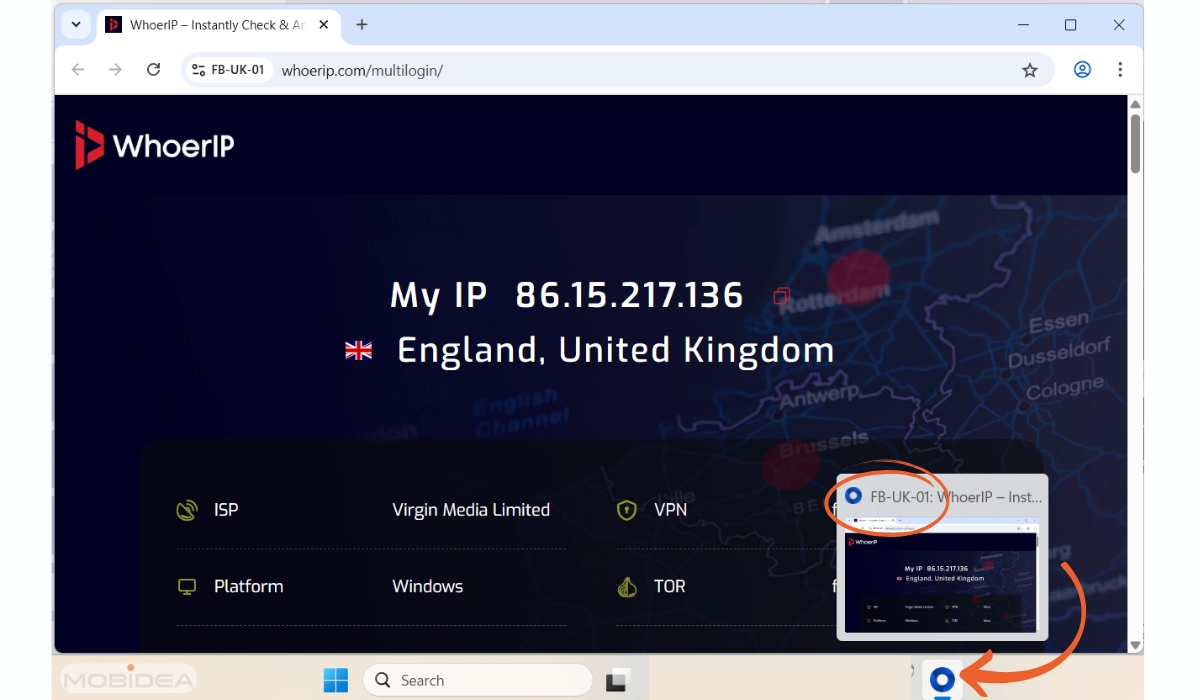Open the tab search chevron
Image resolution: width=1200 pixels, height=700 pixels.
point(75,24)
